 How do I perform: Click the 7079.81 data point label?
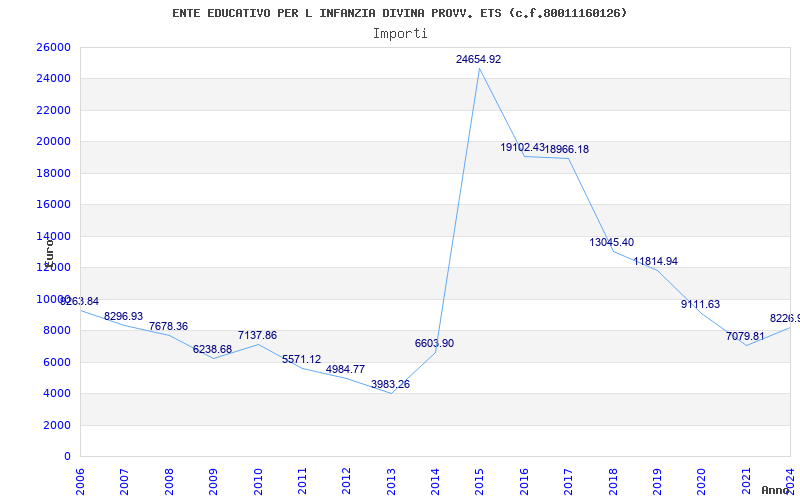click(745, 336)
